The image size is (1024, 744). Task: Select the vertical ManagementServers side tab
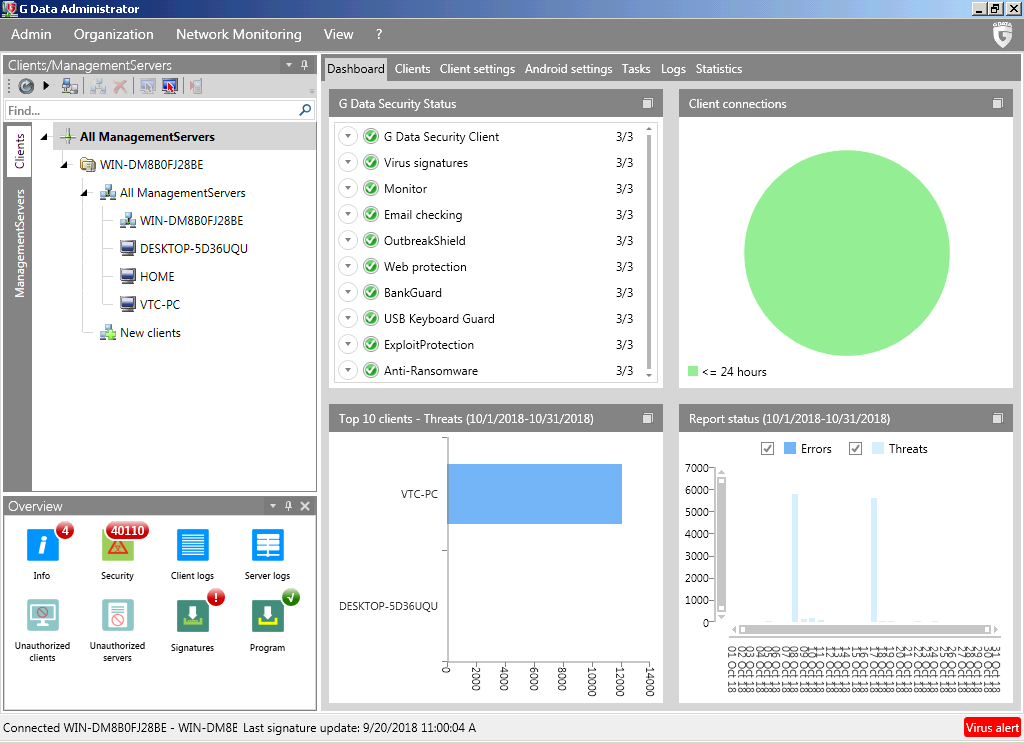(19, 243)
